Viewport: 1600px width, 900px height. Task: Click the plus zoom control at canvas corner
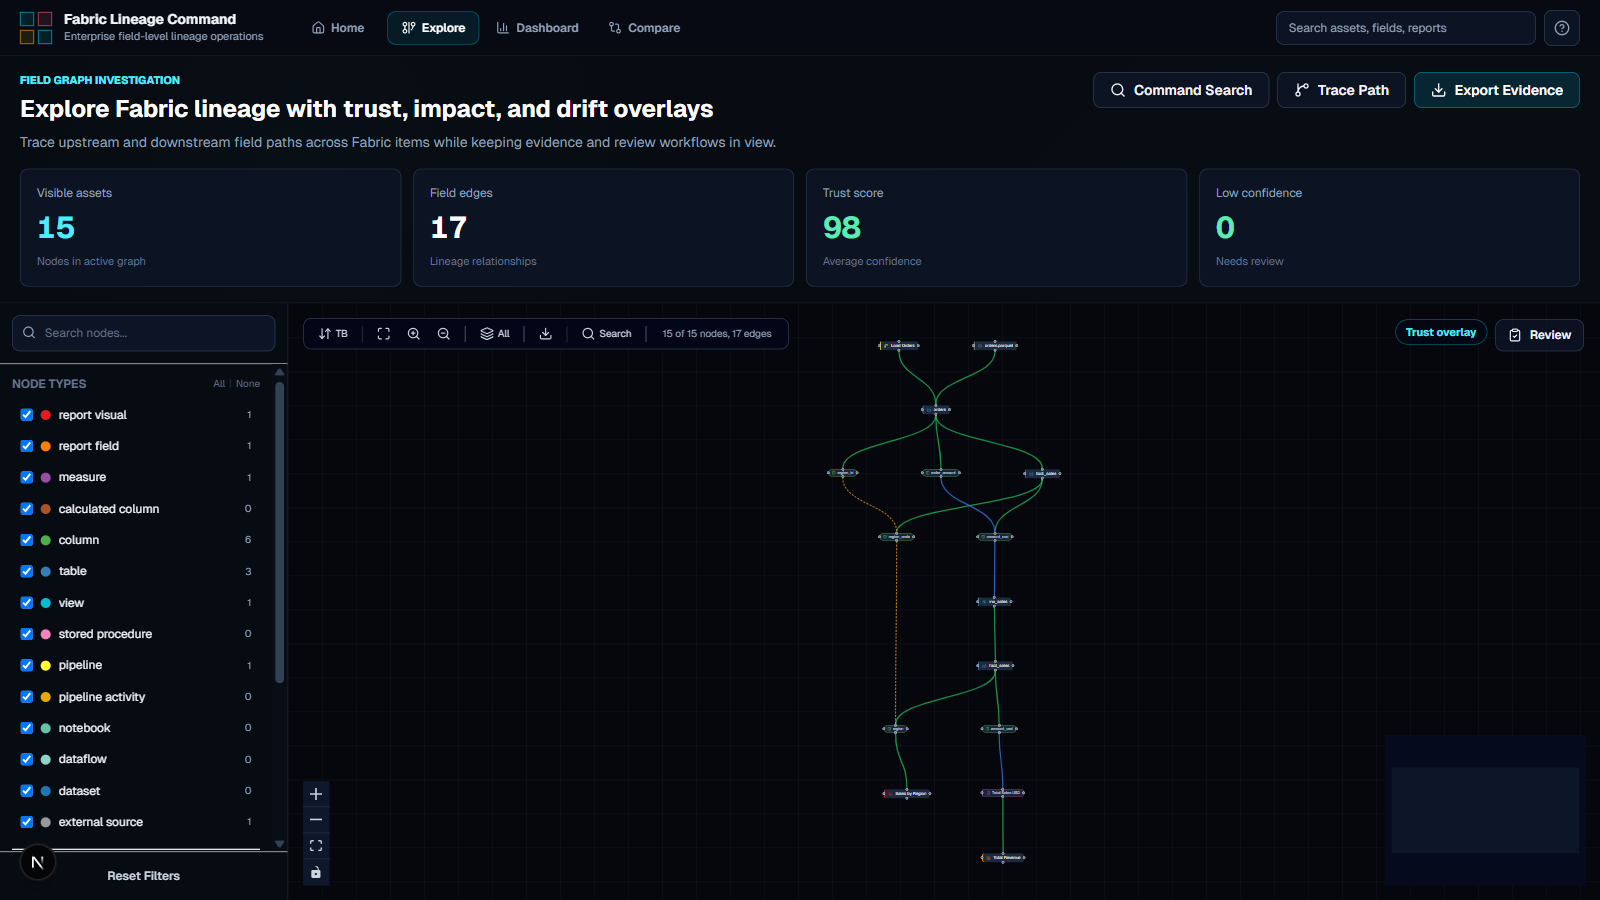[316, 794]
